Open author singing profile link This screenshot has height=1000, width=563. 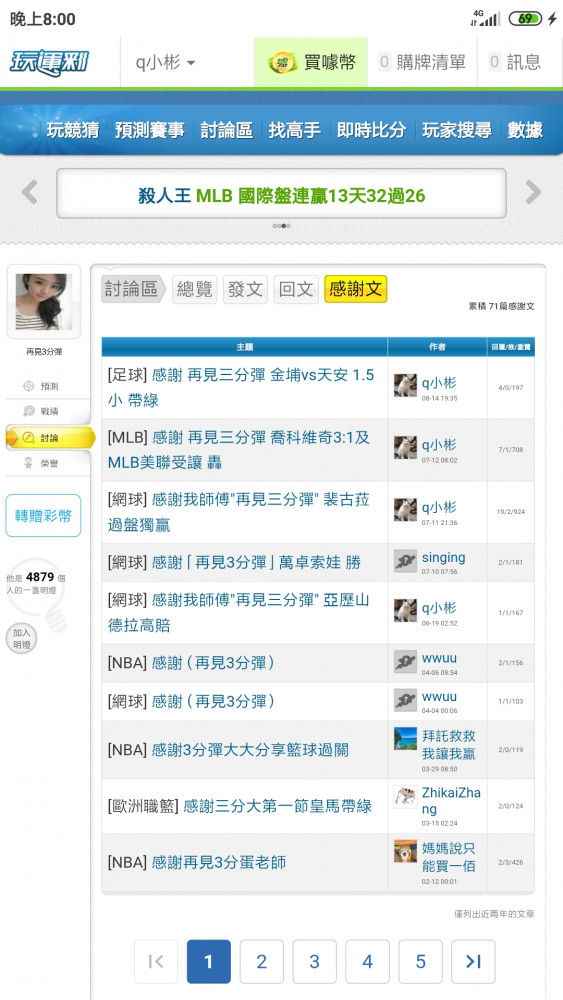coord(444,557)
